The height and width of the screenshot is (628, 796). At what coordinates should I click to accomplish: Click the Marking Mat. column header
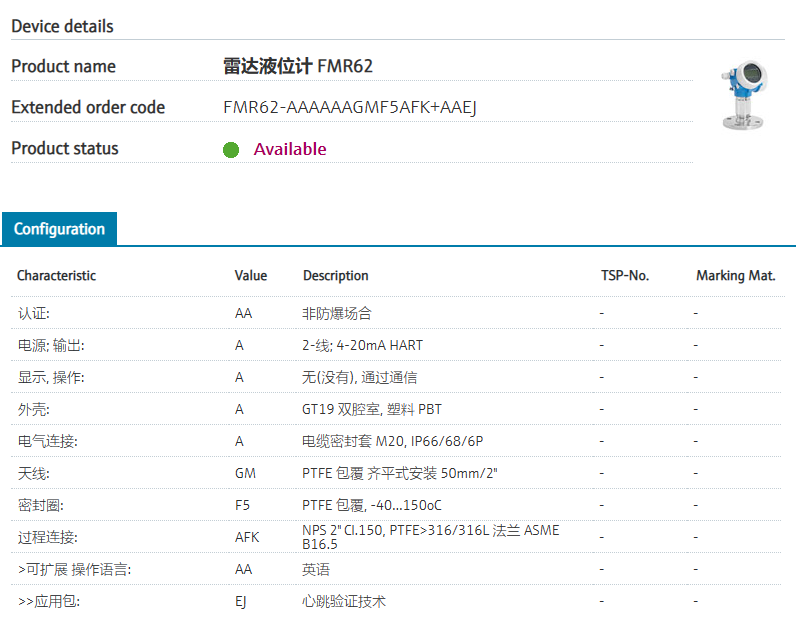click(735, 276)
